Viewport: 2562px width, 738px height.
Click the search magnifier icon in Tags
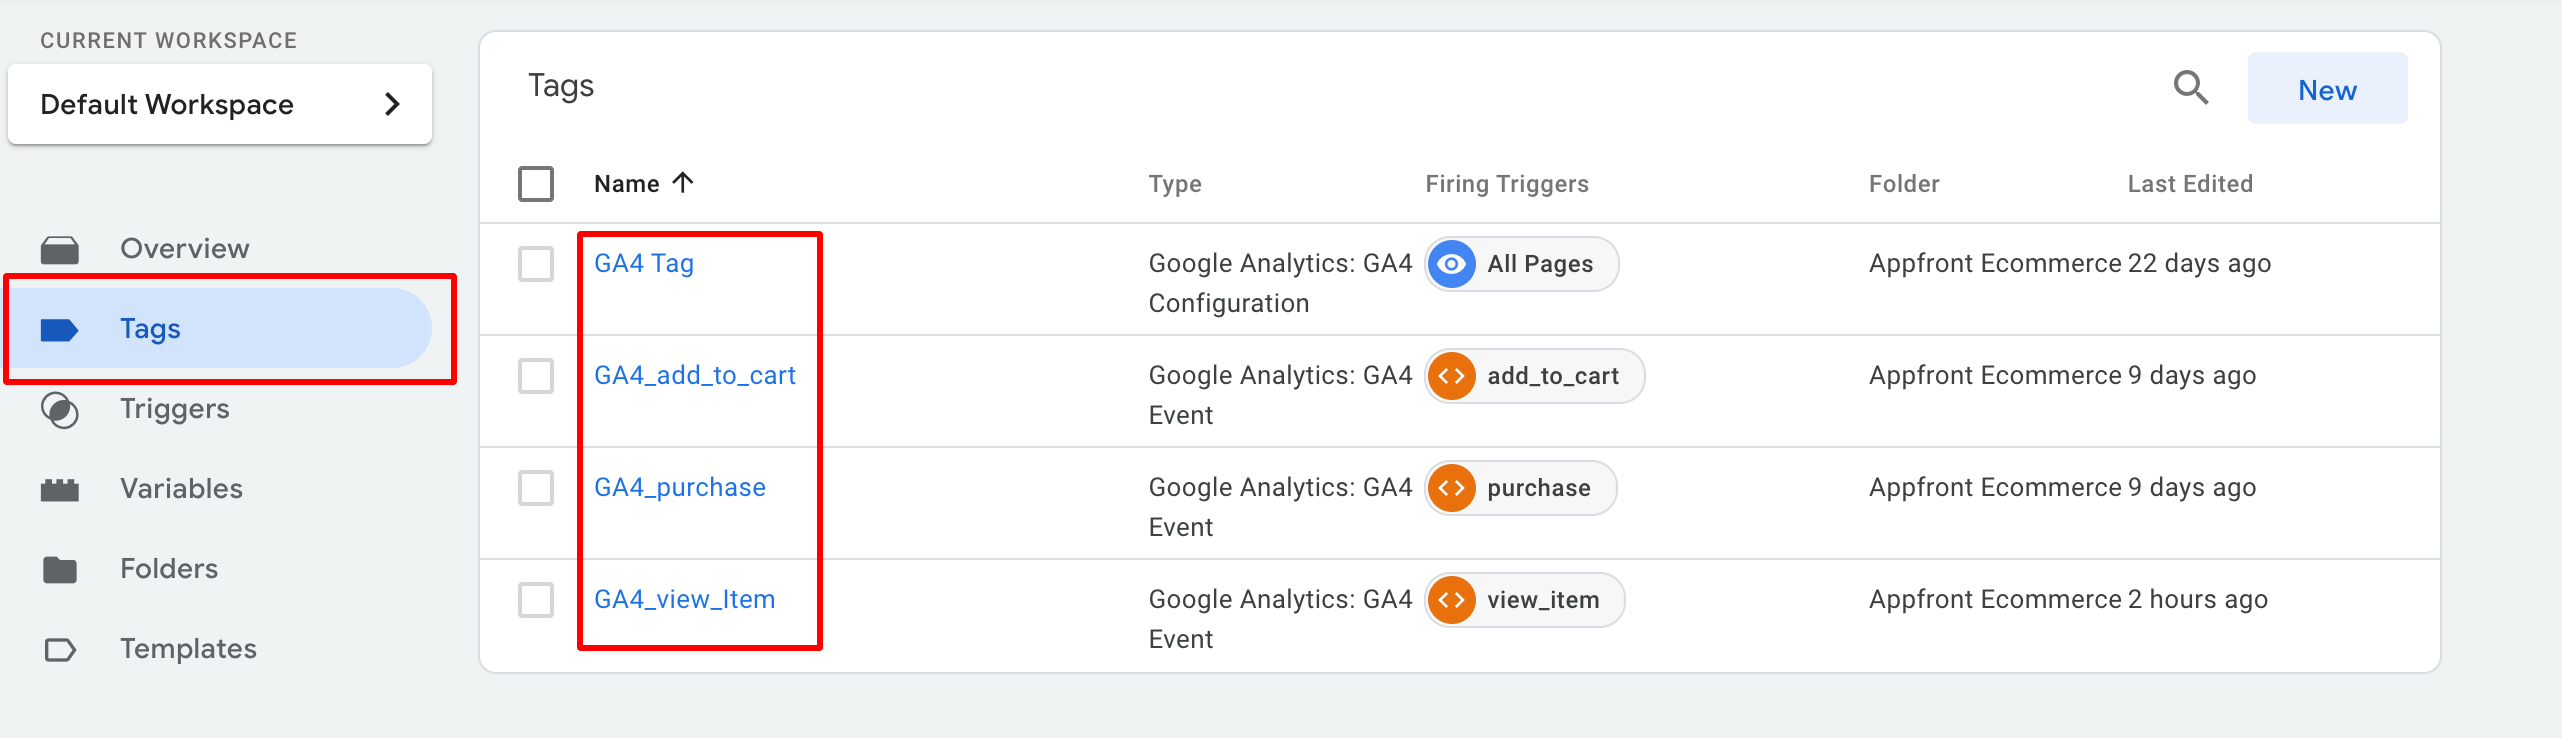click(x=2191, y=88)
